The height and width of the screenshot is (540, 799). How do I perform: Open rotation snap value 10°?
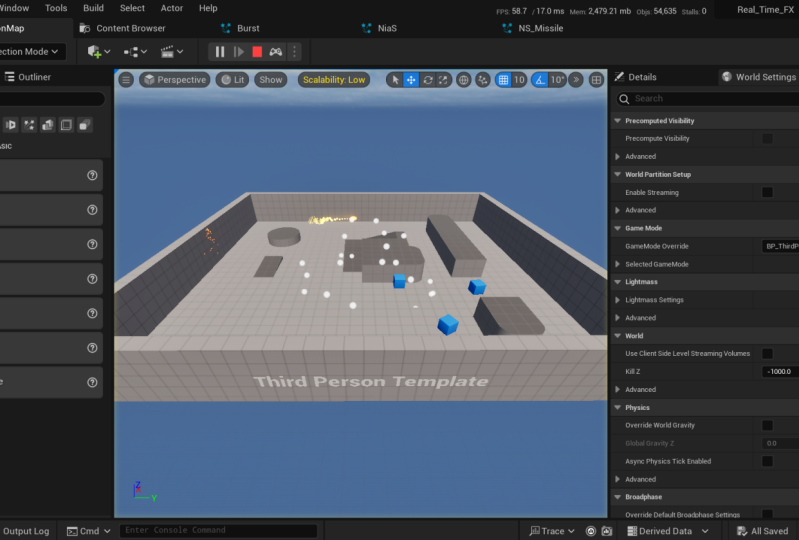(x=557, y=79)
